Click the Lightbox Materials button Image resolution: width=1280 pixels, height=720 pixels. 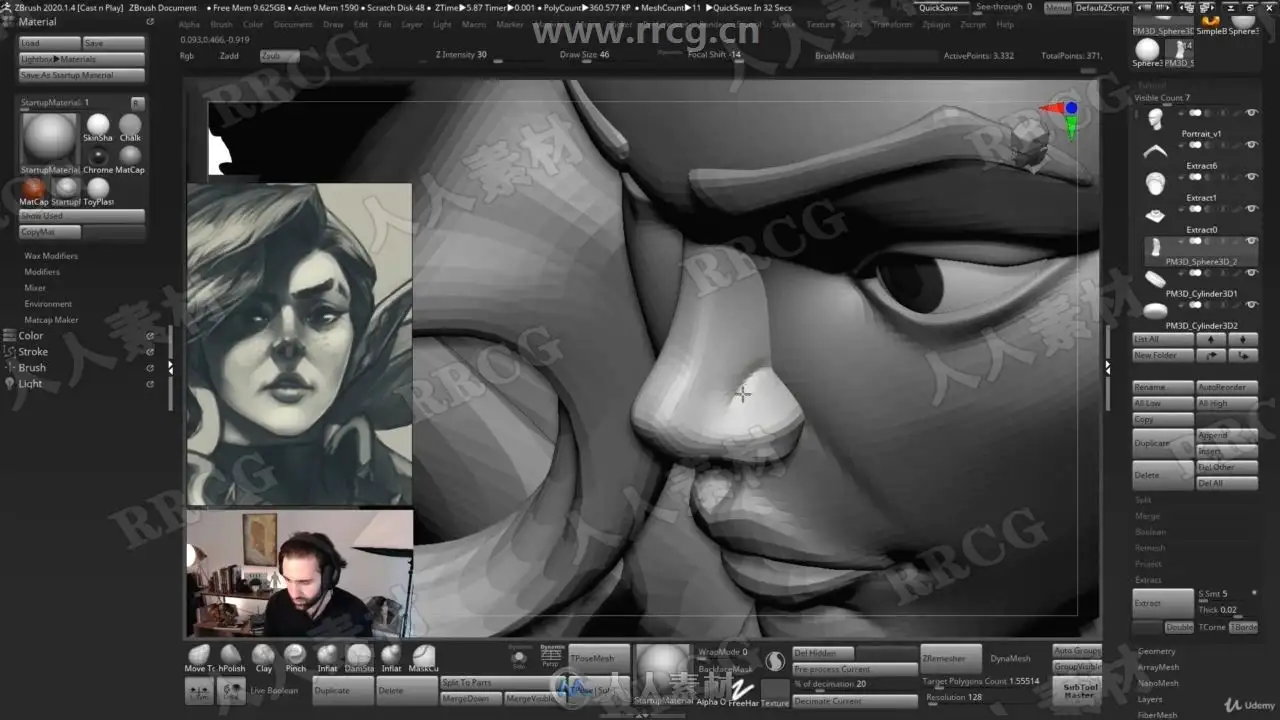[x=82, y=59]
